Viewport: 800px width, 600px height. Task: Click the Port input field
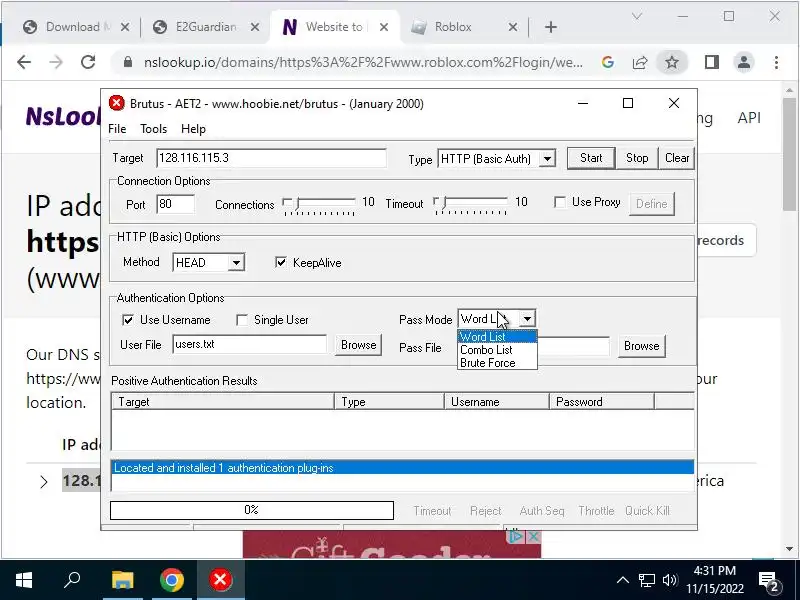176,205
